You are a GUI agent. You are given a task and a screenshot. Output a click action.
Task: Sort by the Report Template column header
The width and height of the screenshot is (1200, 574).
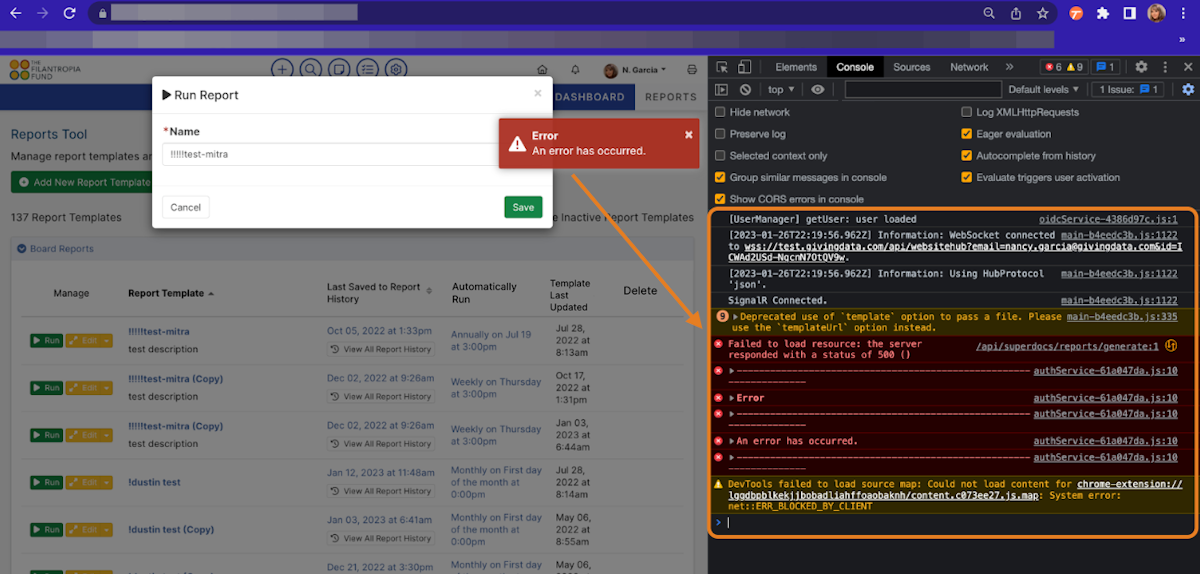click(x=171, y=293)
